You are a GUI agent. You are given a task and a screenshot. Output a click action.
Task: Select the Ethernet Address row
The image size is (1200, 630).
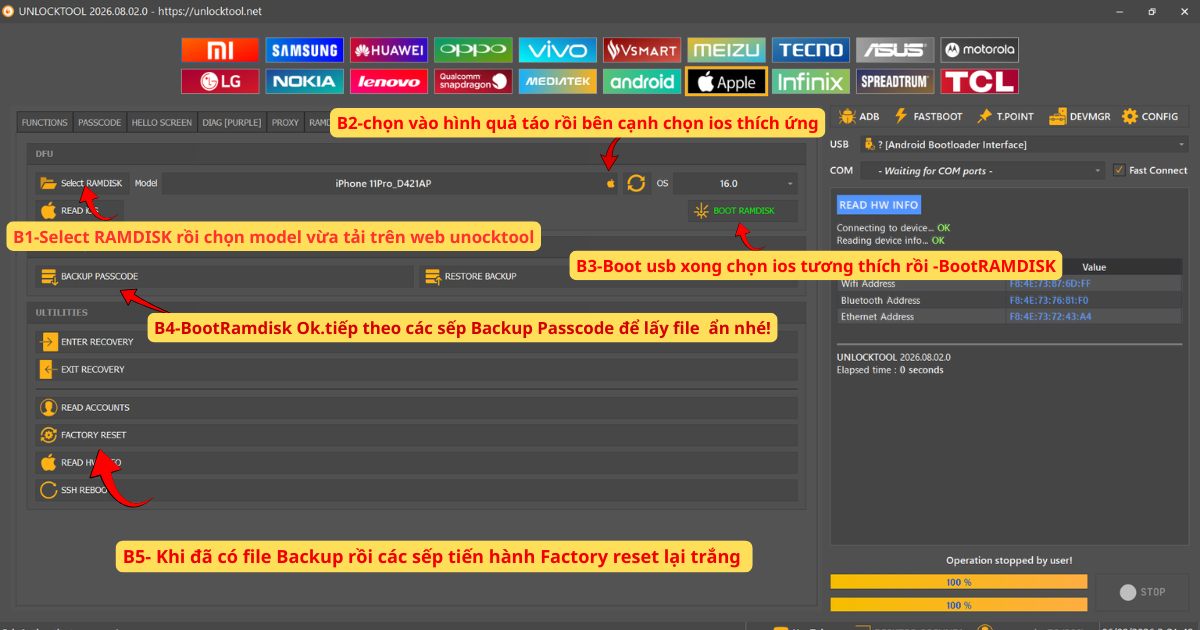(1009, 317)
